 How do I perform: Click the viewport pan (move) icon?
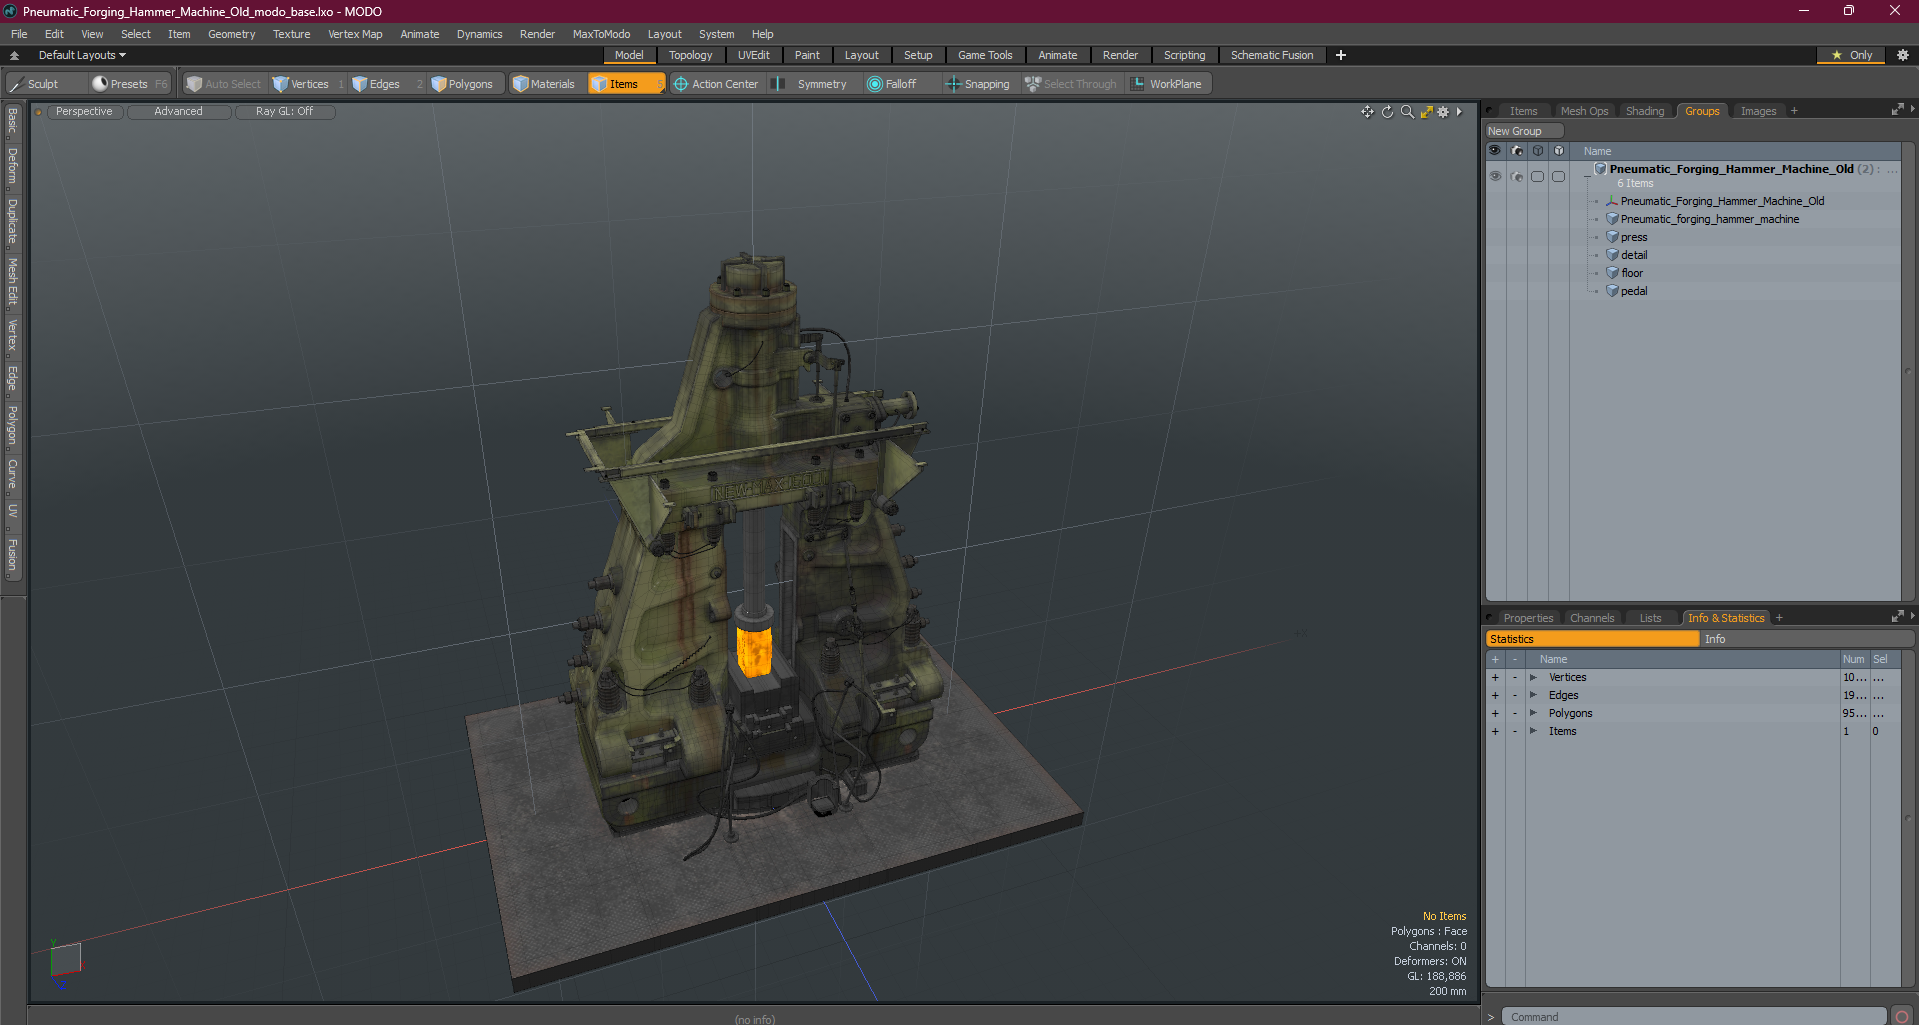point(1367,112)
